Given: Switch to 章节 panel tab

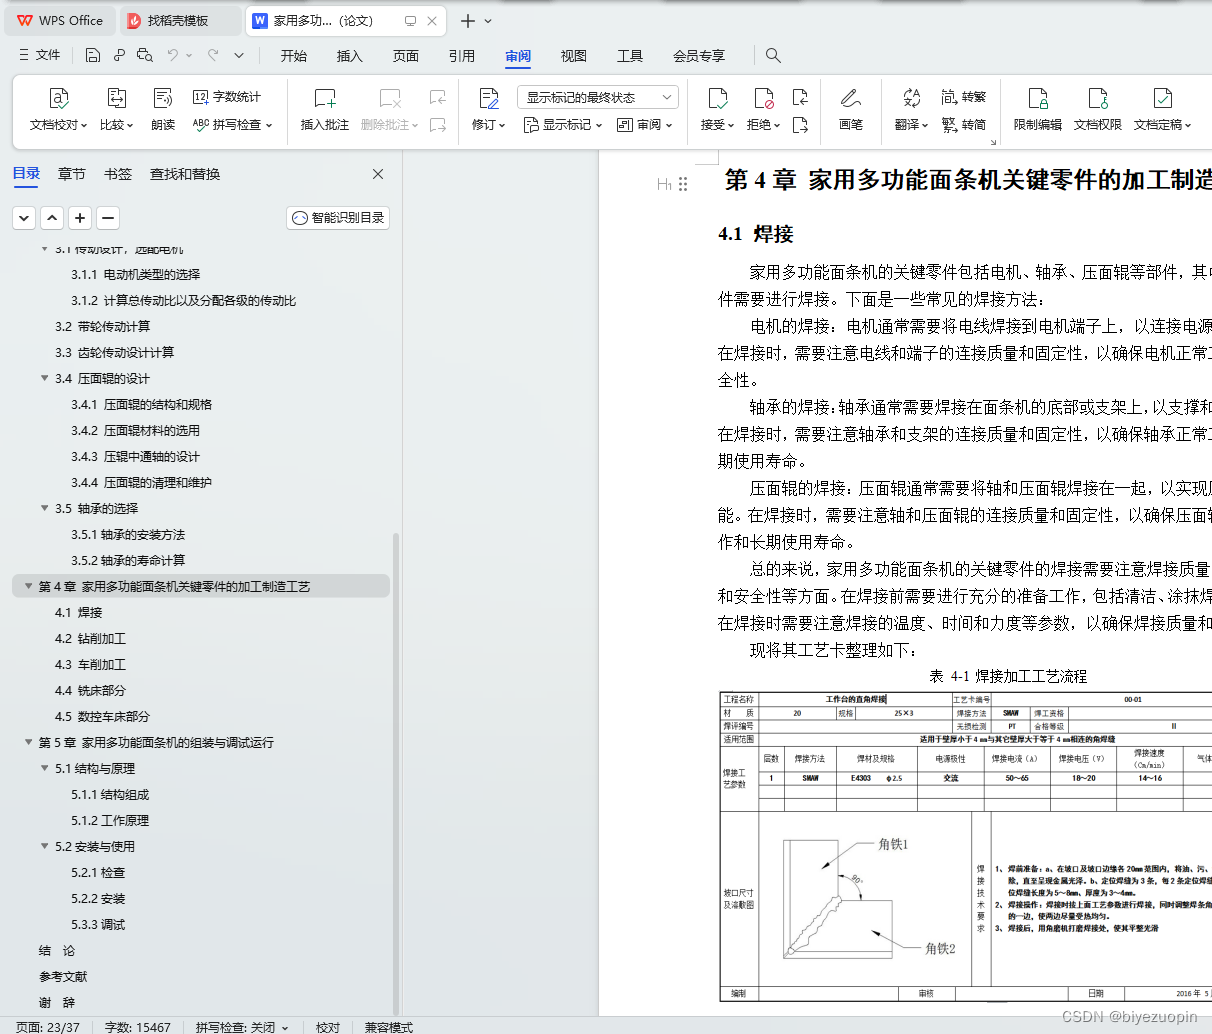Looking at the screenshot, I should pyautogui.click(x=72, y=174).
